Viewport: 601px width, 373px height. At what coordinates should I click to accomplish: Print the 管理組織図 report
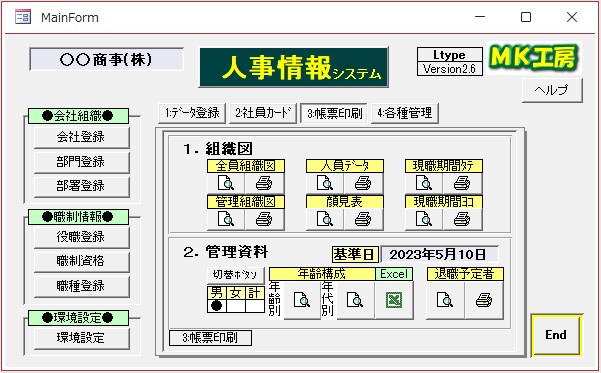[x=264, y=219]
